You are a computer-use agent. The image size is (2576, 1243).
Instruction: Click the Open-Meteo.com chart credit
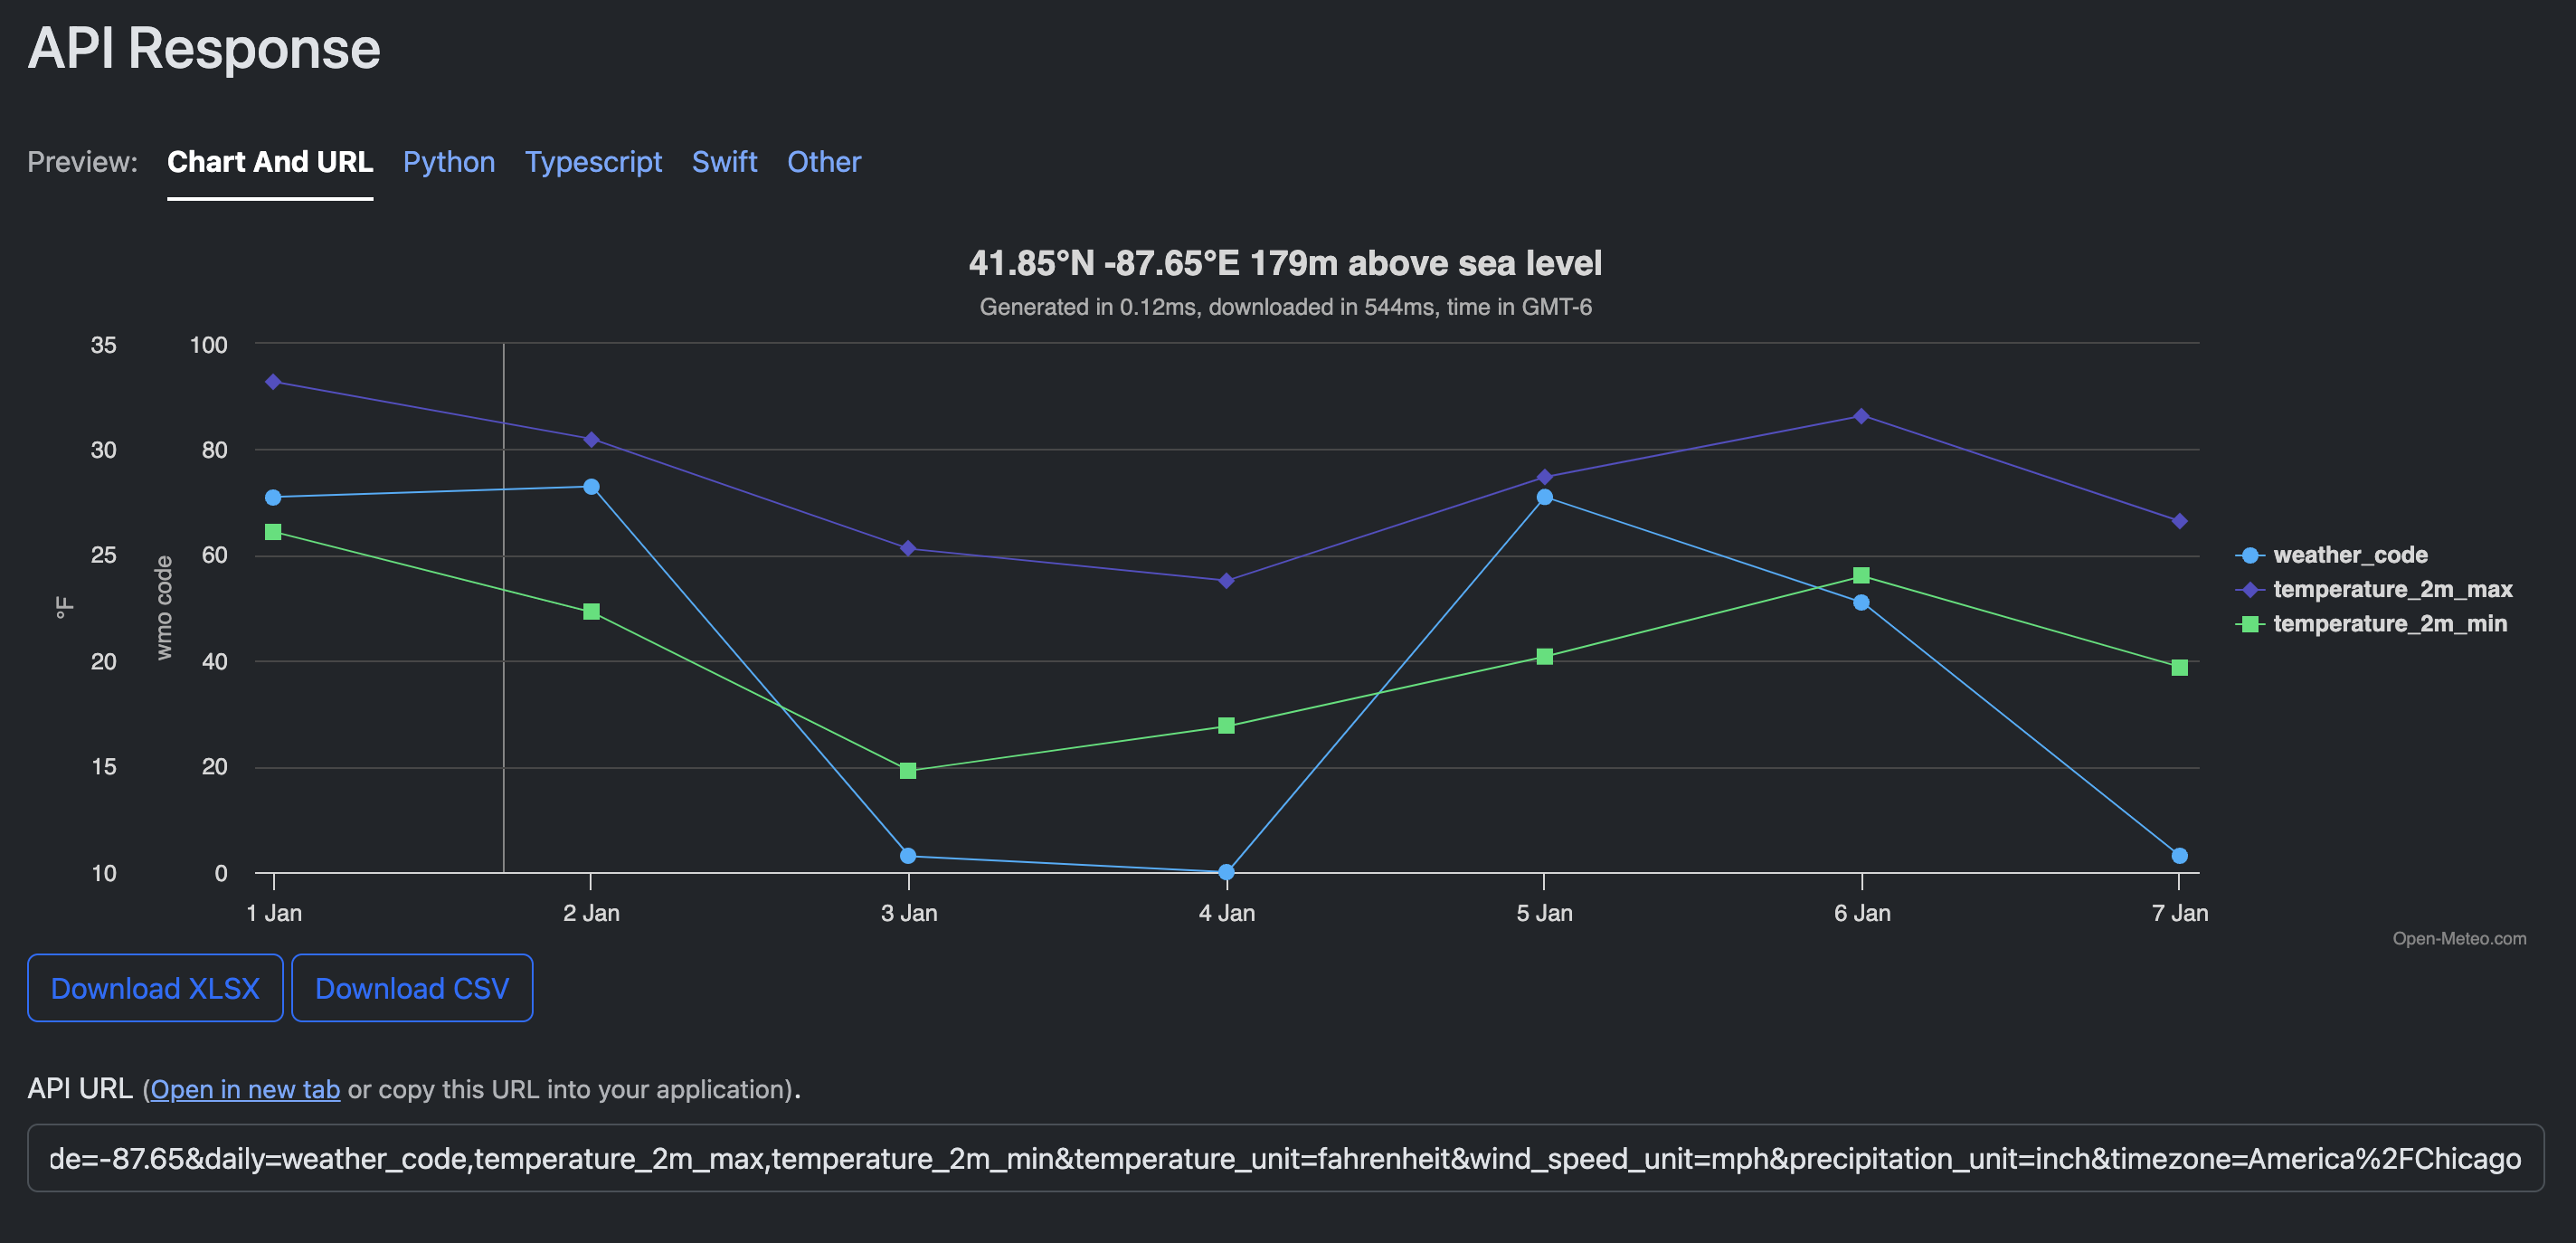(x=2458, y=938)
